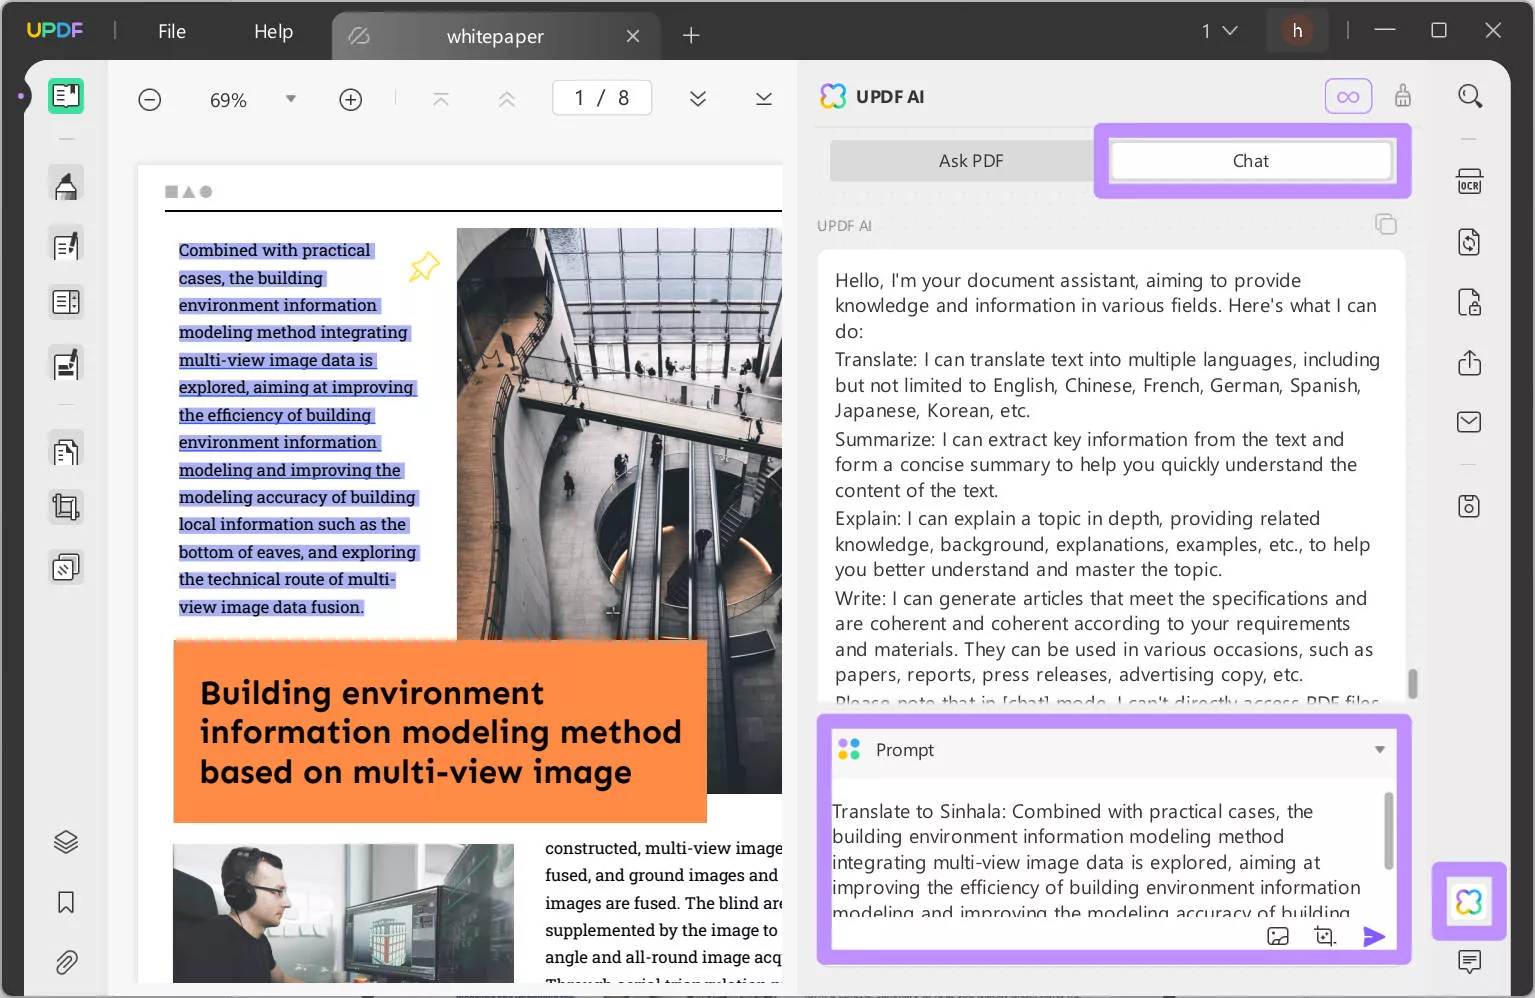Close the whitepaper tab
This screenshot has width=1535, height=998.
(x=633, y=37)
